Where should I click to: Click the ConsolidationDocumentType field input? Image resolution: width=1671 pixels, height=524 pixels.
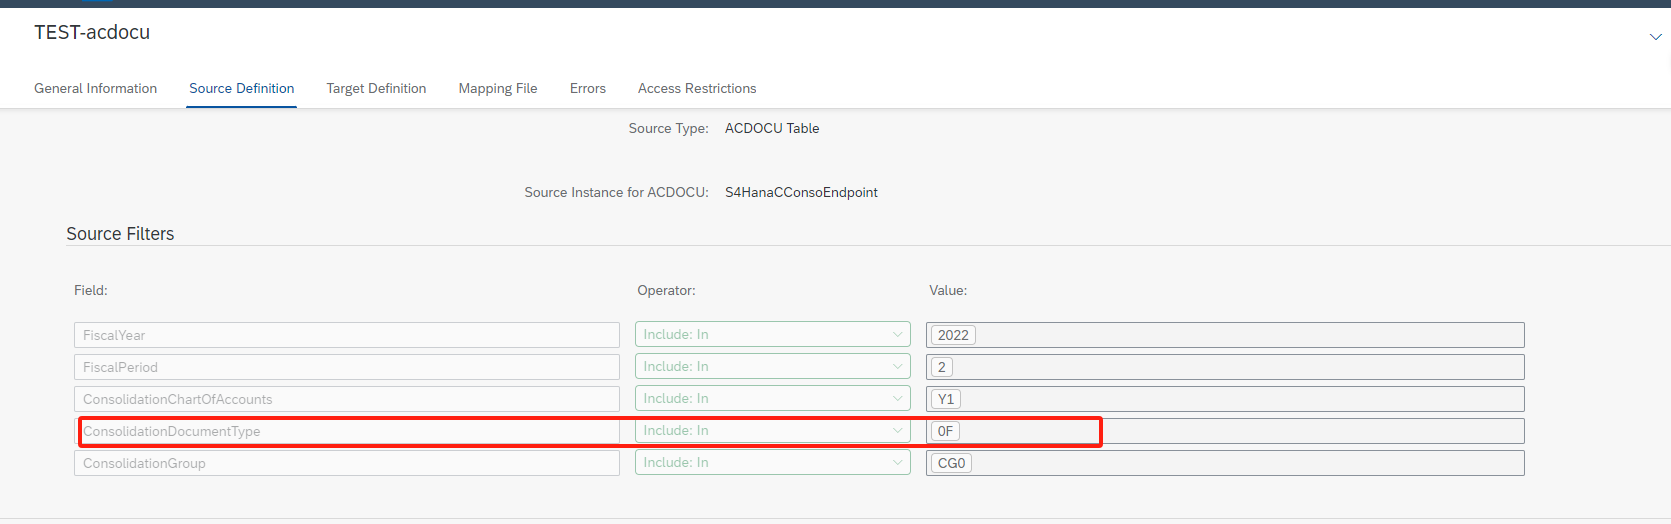point(347,431)
